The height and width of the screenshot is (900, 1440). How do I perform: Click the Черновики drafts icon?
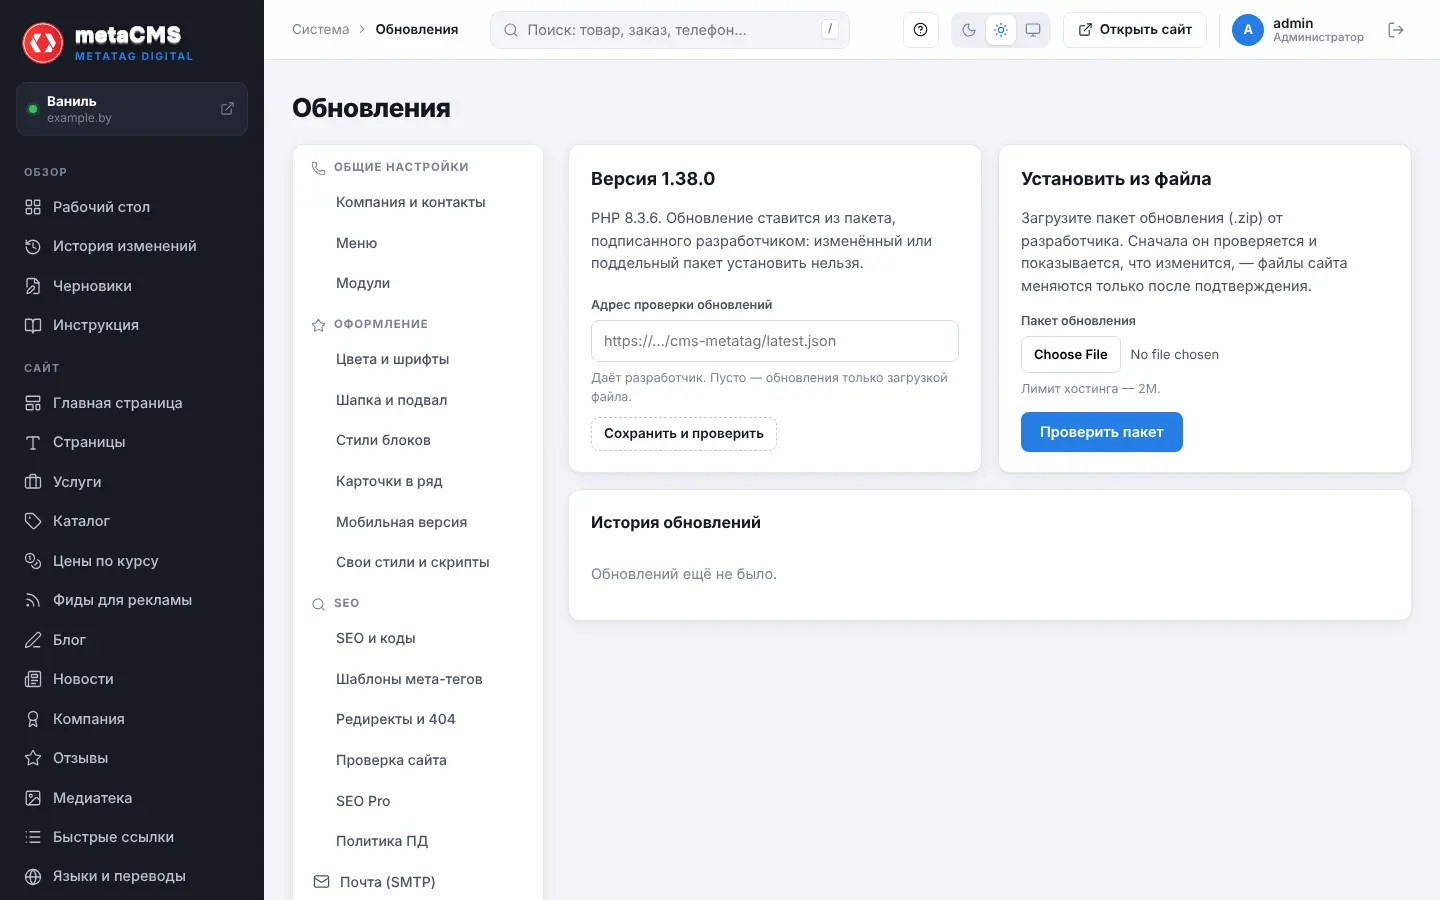[33, 286]
